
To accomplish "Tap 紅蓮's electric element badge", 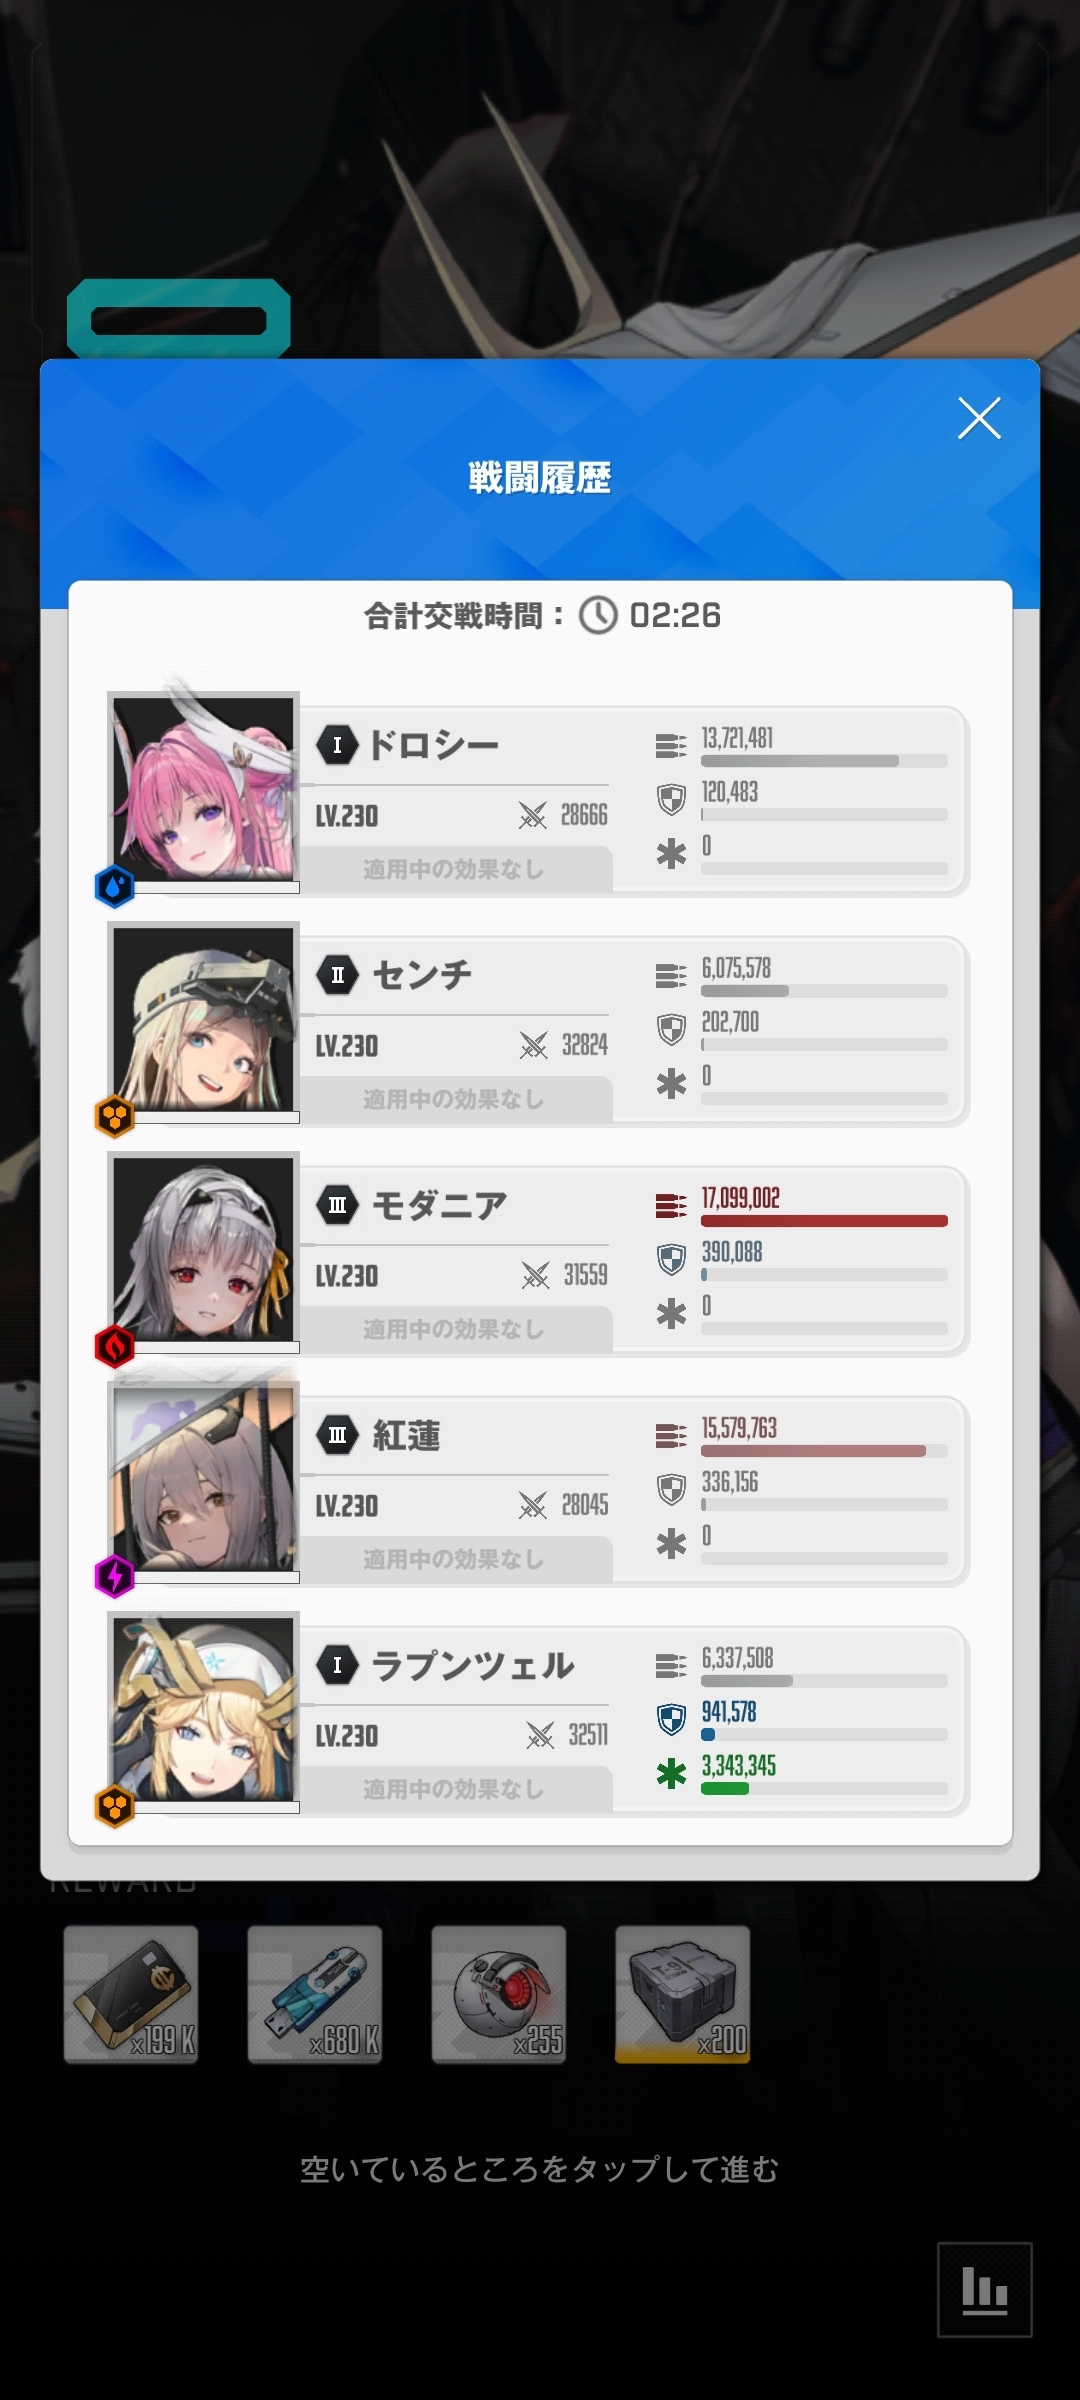I will pos(115,1576).
